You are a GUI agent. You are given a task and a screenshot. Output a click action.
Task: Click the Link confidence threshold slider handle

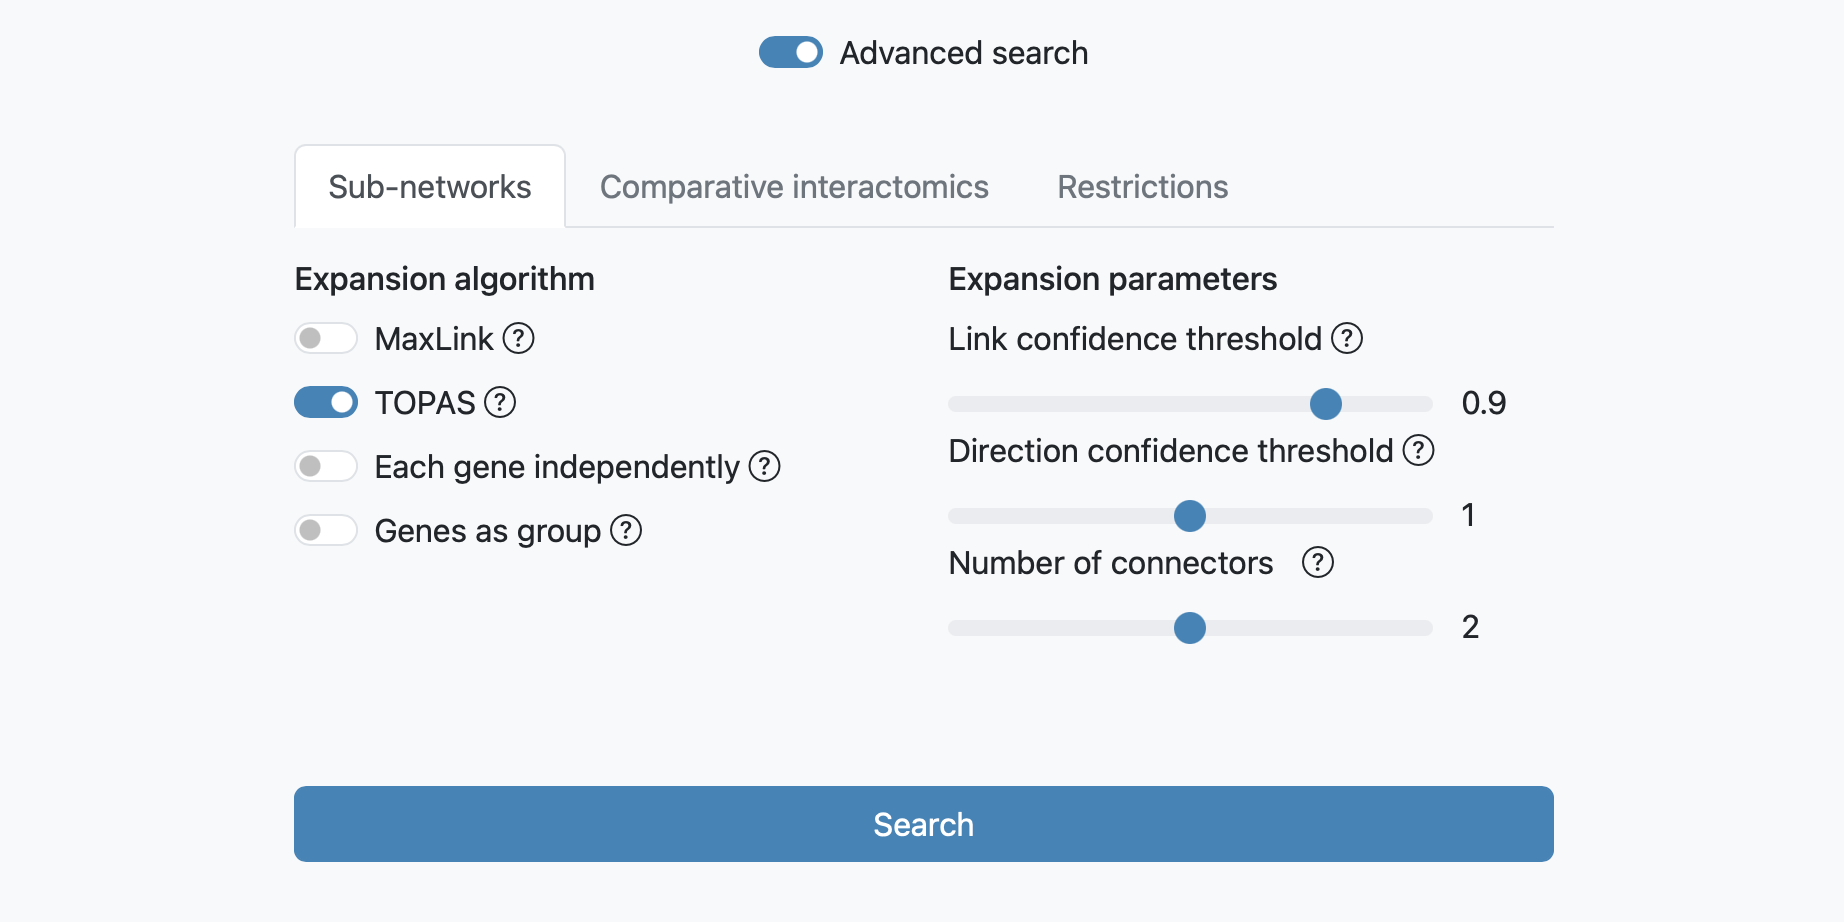pos(1326,404)
